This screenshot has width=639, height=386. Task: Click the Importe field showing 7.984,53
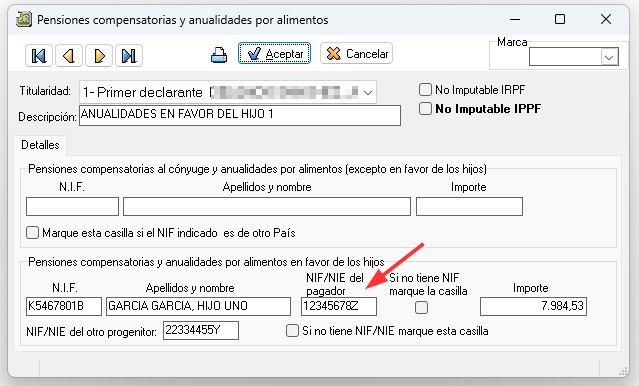click(533, 307)
